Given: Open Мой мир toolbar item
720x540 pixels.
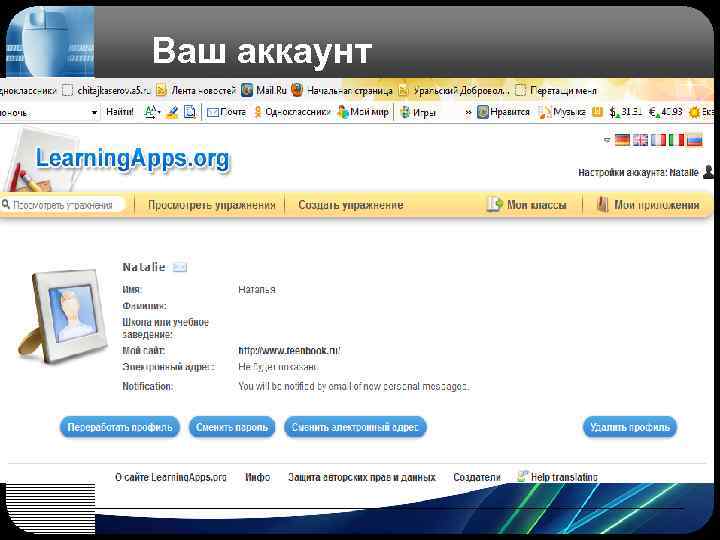Looking at the screenshot, I should tap(363, 112).
